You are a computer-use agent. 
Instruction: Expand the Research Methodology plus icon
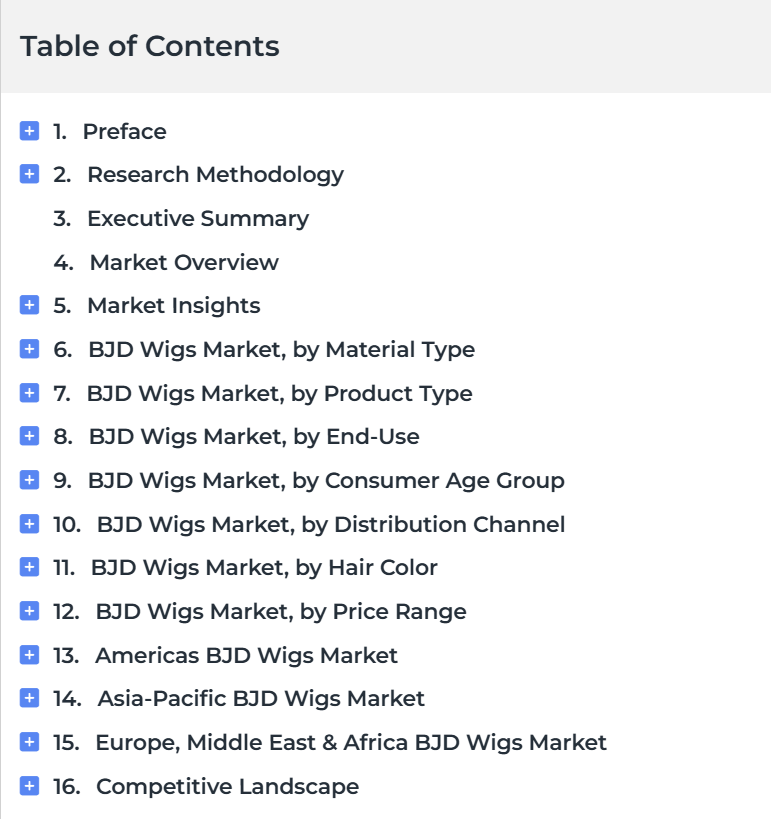tap(29, 174)
